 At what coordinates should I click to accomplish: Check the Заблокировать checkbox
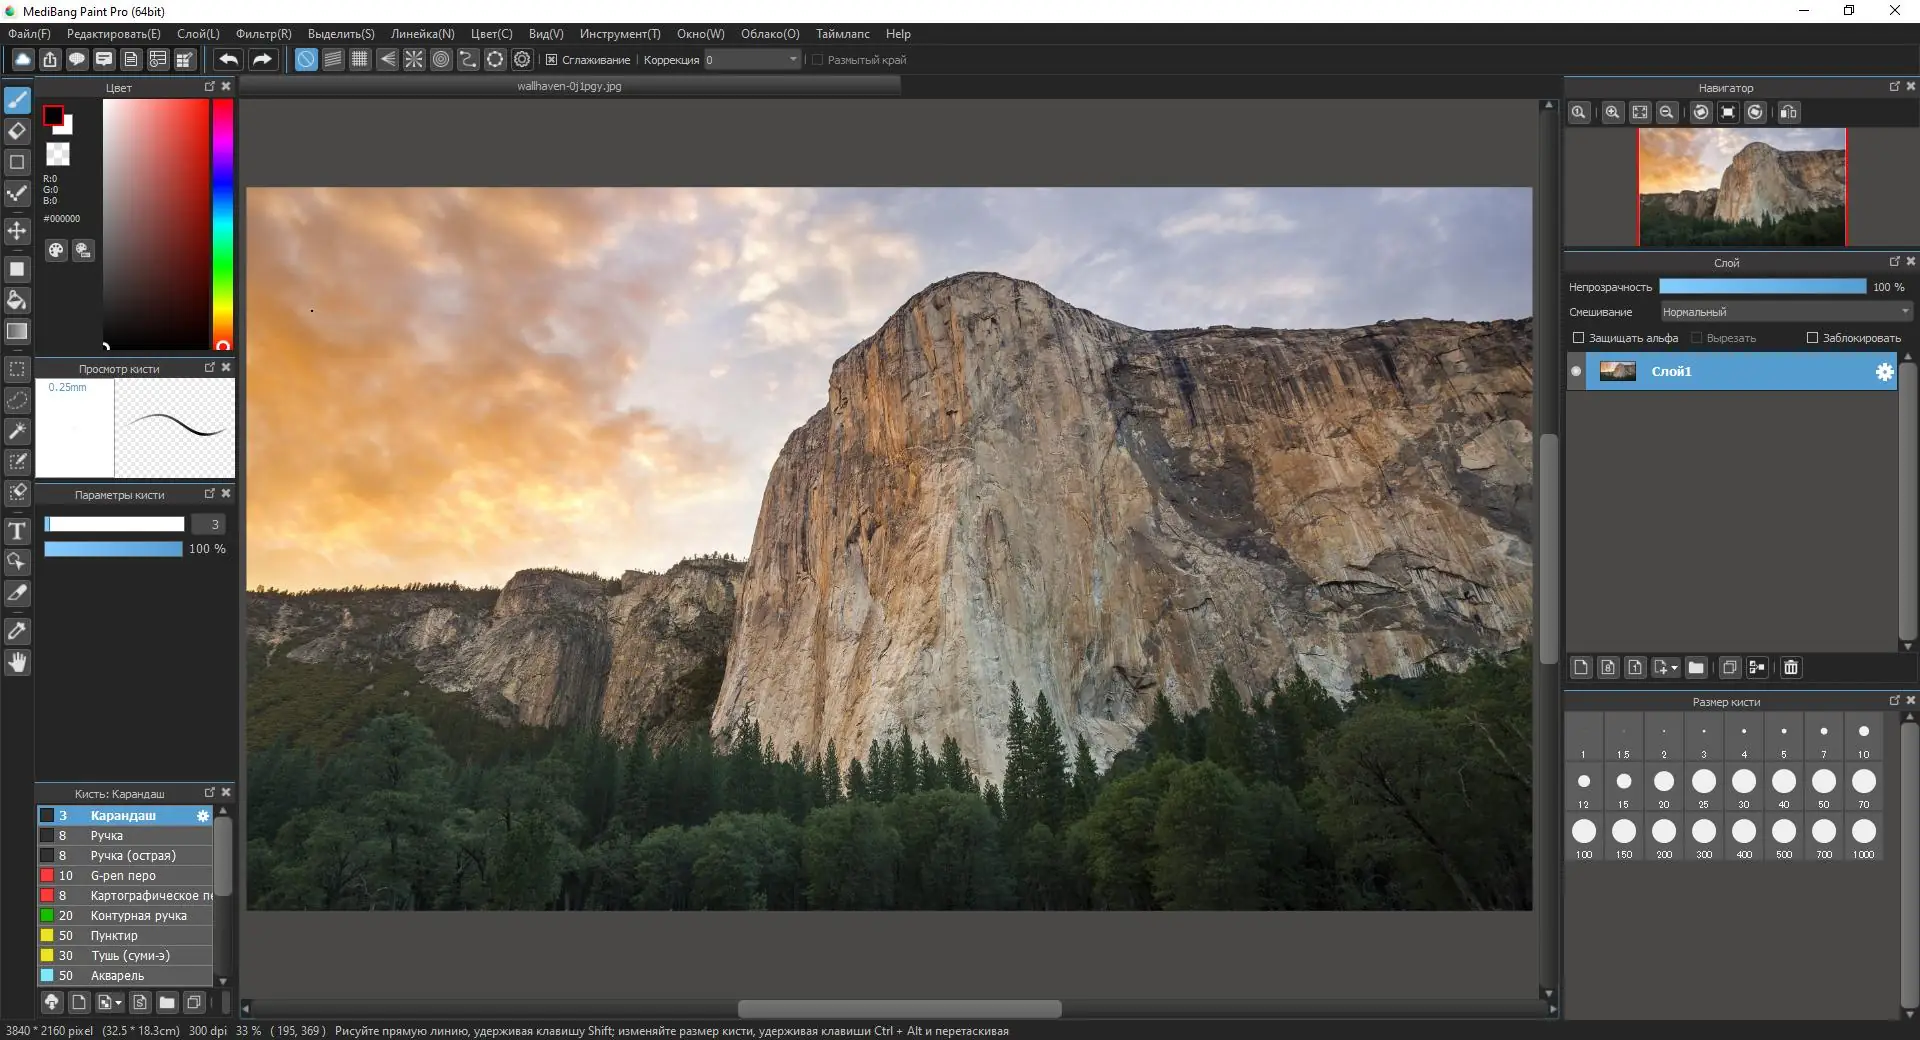[1812, 338]
